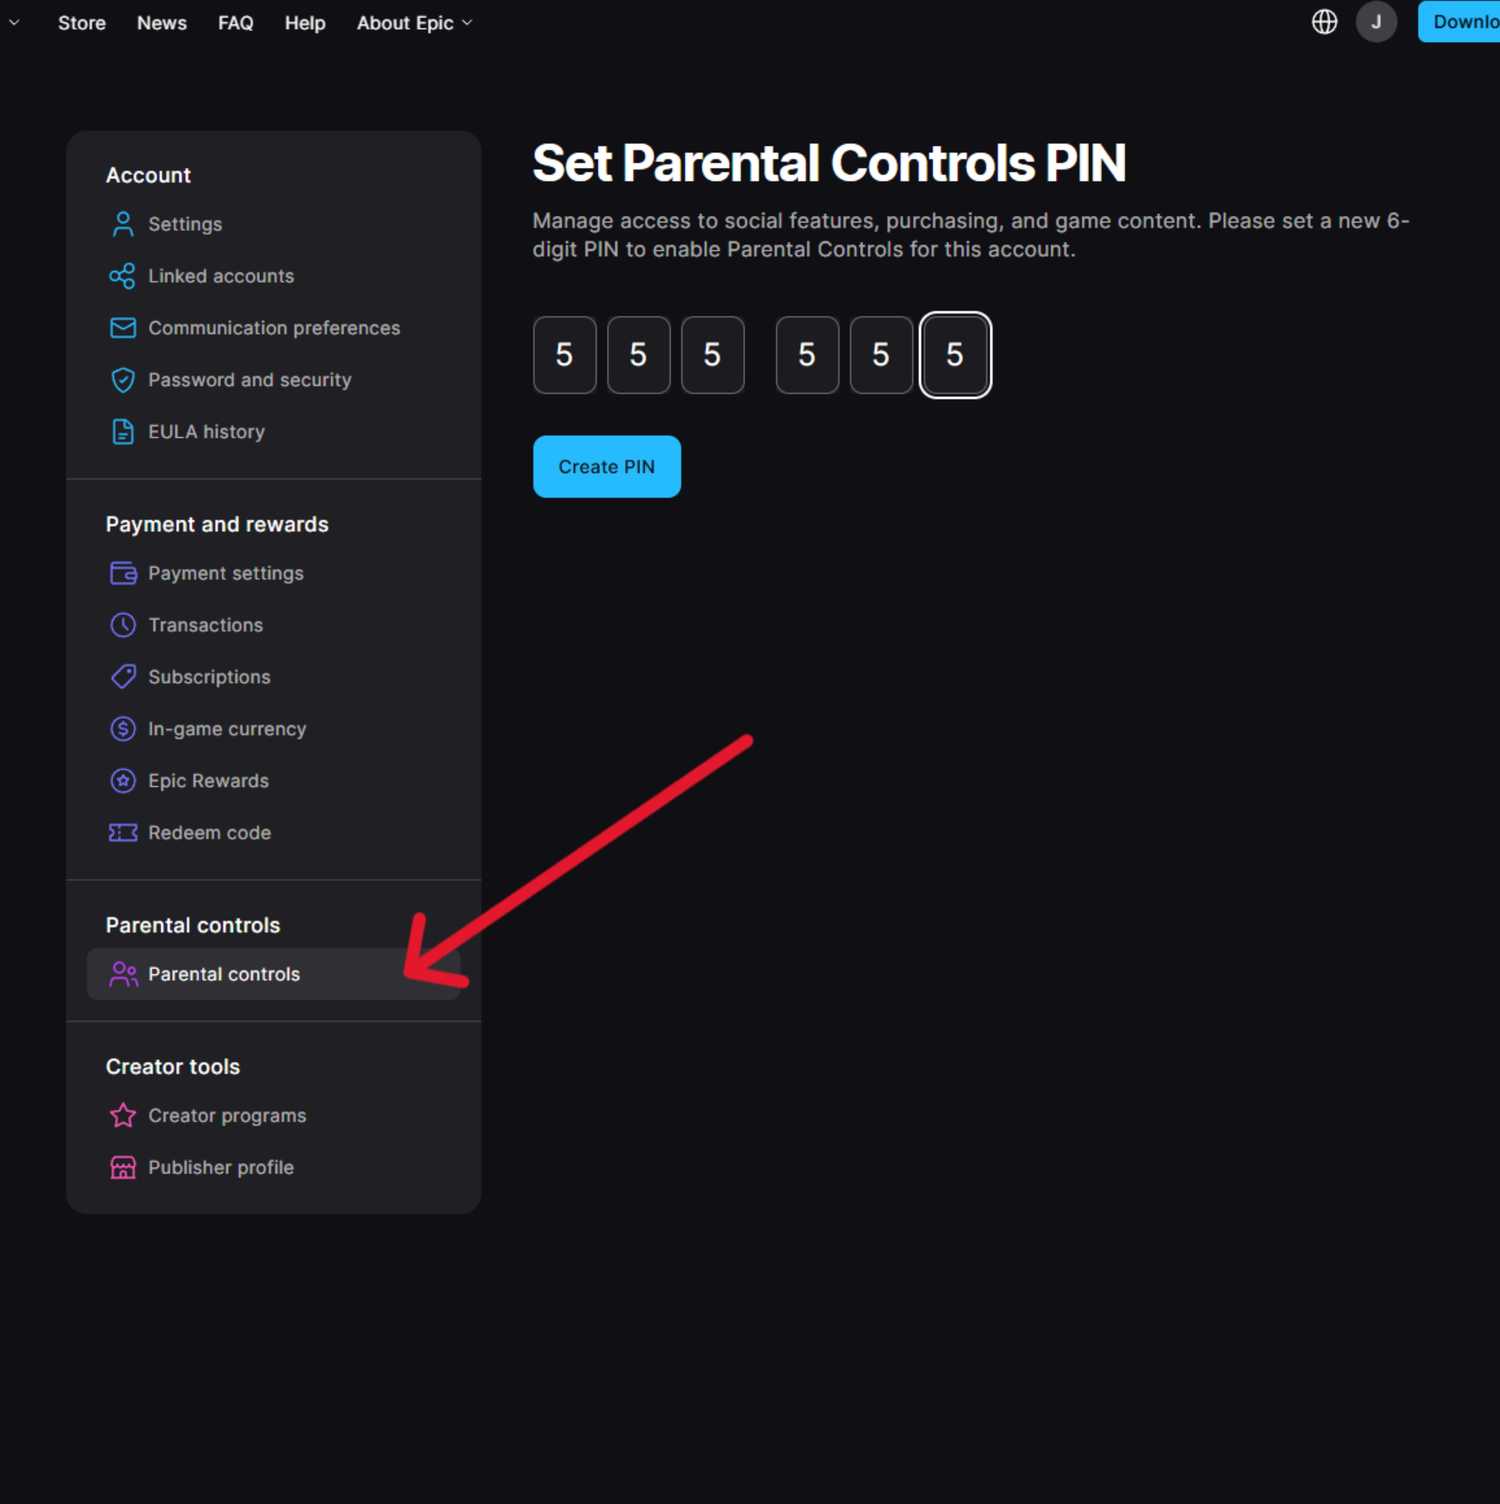Select the Password and security shield icon
The width and height of the screenshot is (1500, 1504).
click(122, 379)
